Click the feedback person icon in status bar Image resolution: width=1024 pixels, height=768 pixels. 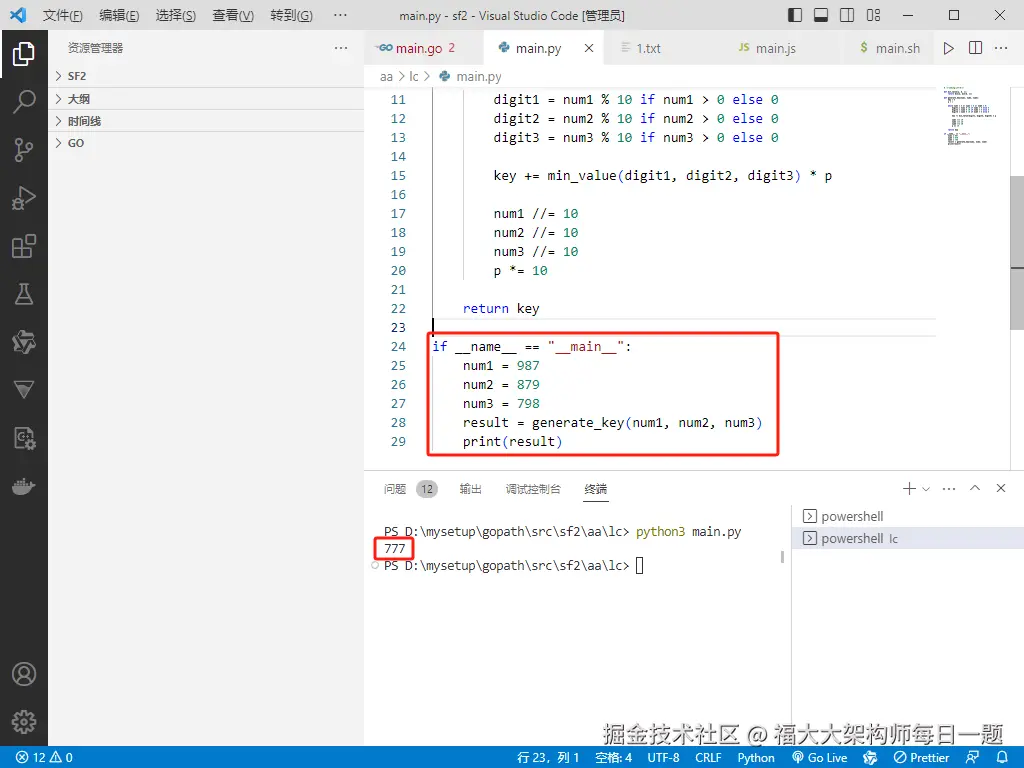click(x=972, y=758)
